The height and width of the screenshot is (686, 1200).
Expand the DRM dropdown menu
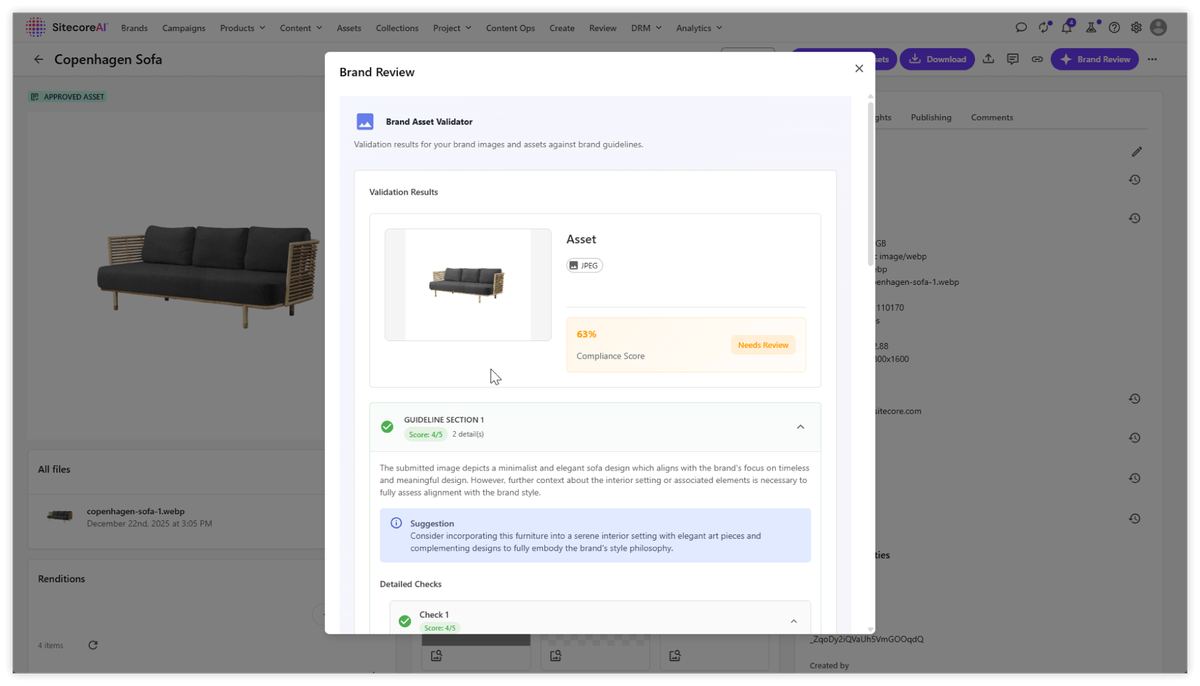point(646,28)
